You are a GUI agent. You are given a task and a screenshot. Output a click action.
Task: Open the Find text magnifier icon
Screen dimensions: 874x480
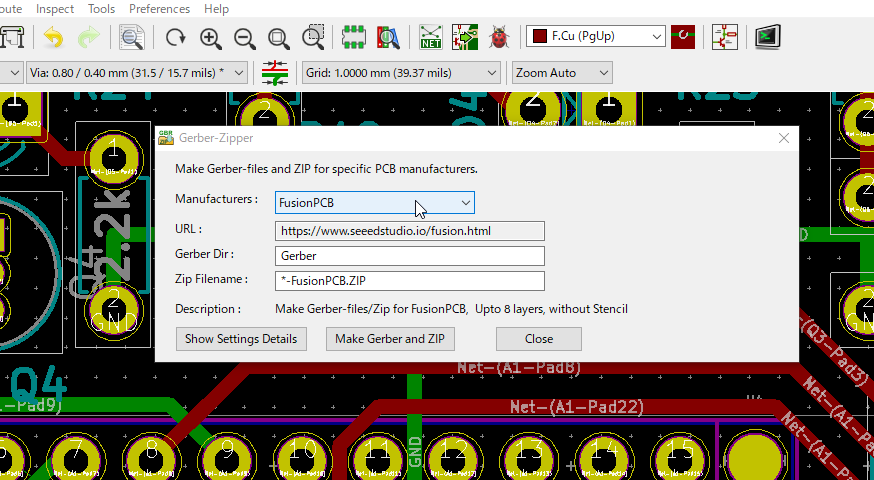coord(132,37)
